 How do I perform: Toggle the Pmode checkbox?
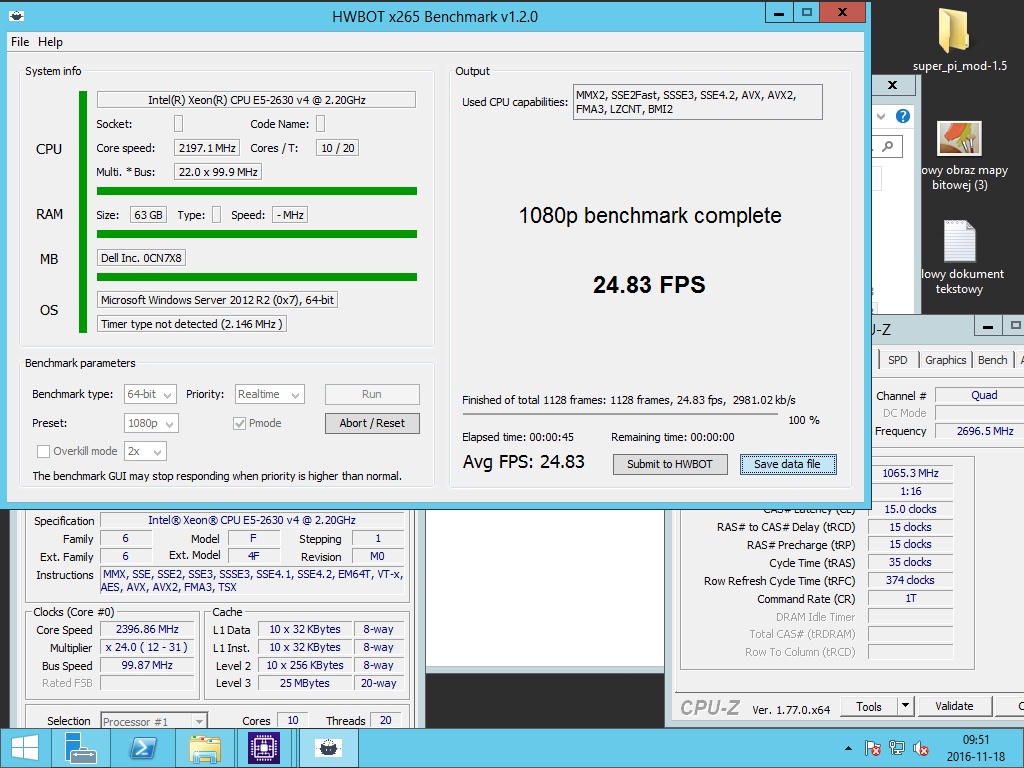click(x=240, y=423)
